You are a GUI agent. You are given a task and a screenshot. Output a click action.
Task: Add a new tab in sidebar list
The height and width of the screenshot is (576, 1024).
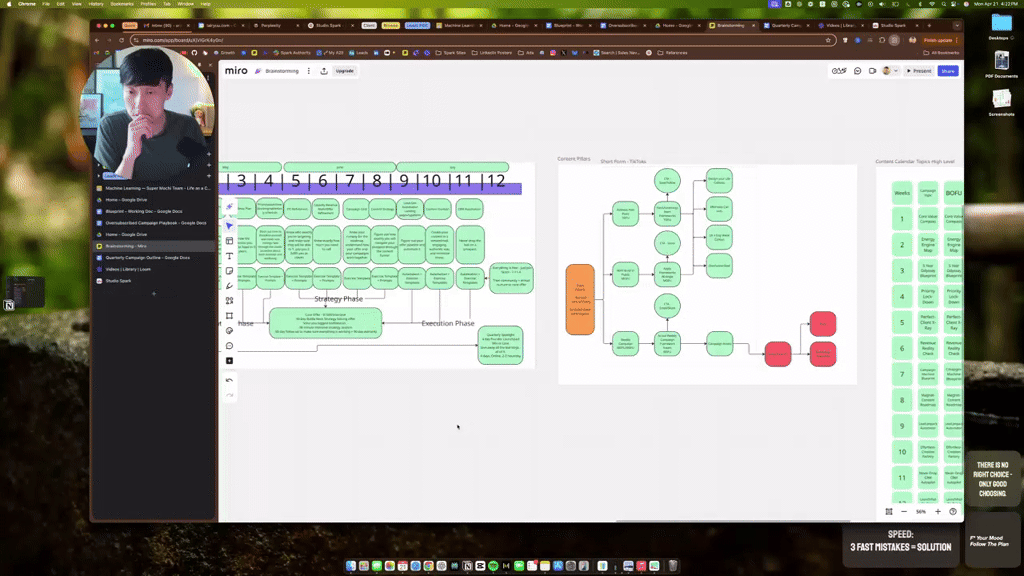(153, 294)
